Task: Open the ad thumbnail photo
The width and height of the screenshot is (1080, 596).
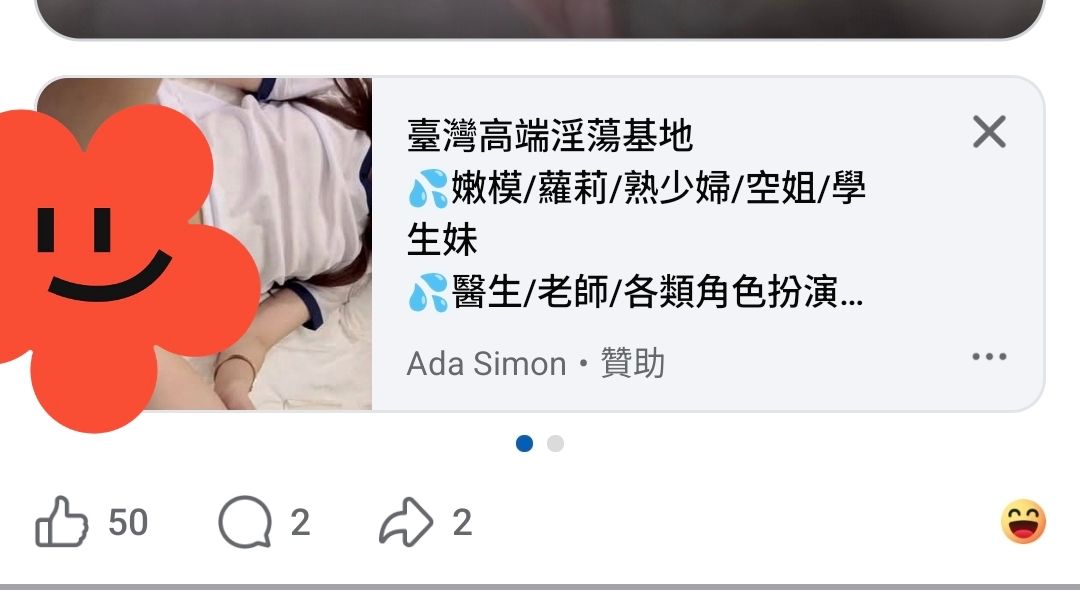Action: point(204,244)
